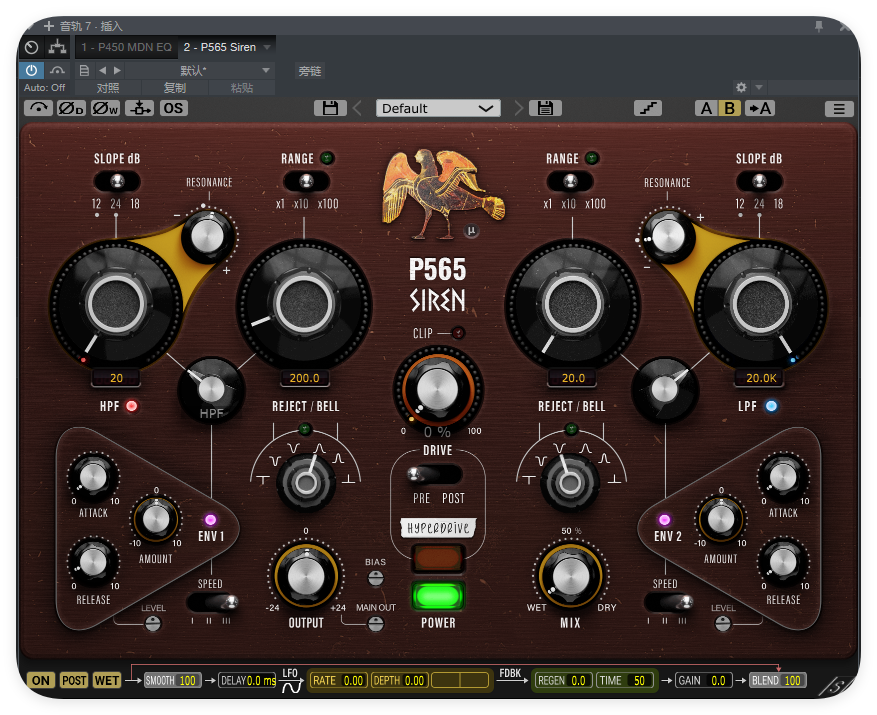
Task: Click the OUTPUT knob
Action: pyautogui.click(x=306, y=575)
